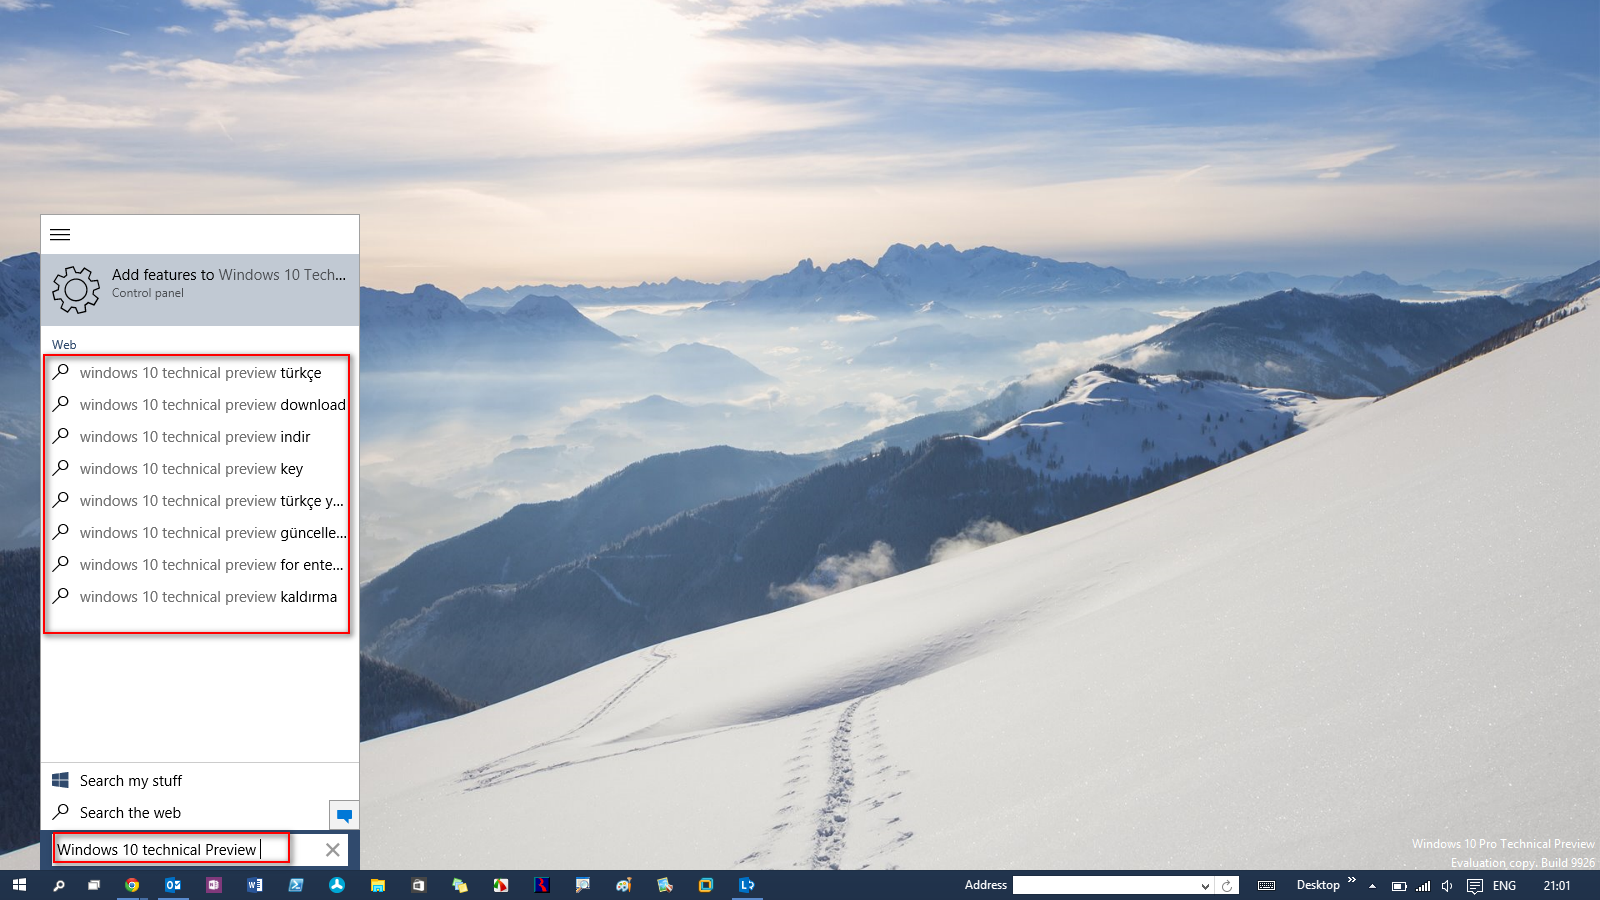This screenshot has height=900, width=1600.
Task: Open the yellow square-frame taskbar icon
Action: coord(706,885)
